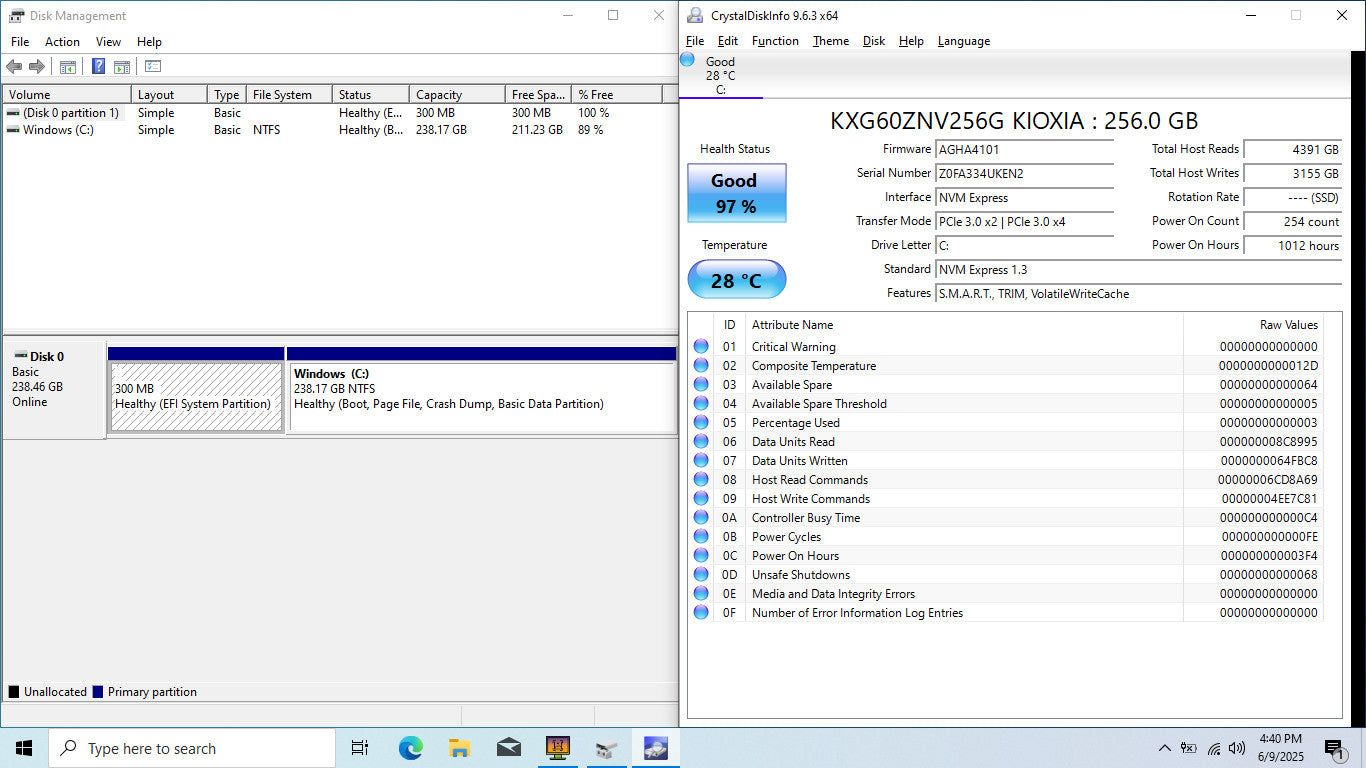
Task: Open the Edit menu in CrystalDiskInfo
Action: click(x=728, y=41)
